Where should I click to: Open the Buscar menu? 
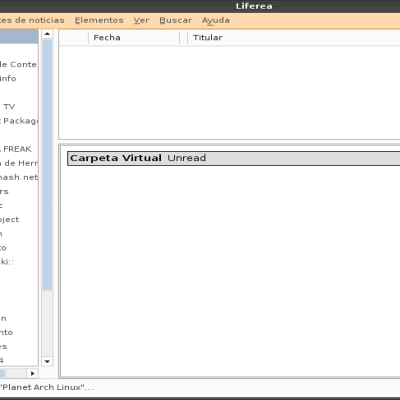[176, 20]
